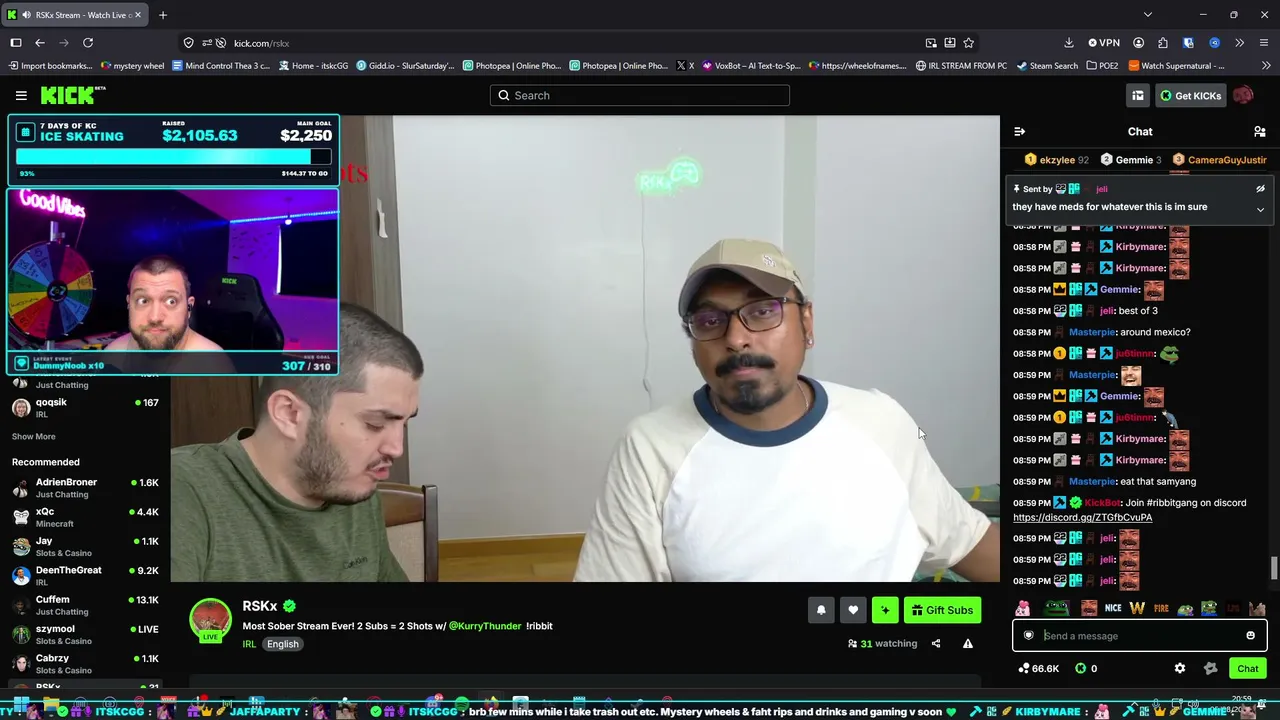List all tabs dropdown
The image size is (1280, 720).
coord(1147,15)
